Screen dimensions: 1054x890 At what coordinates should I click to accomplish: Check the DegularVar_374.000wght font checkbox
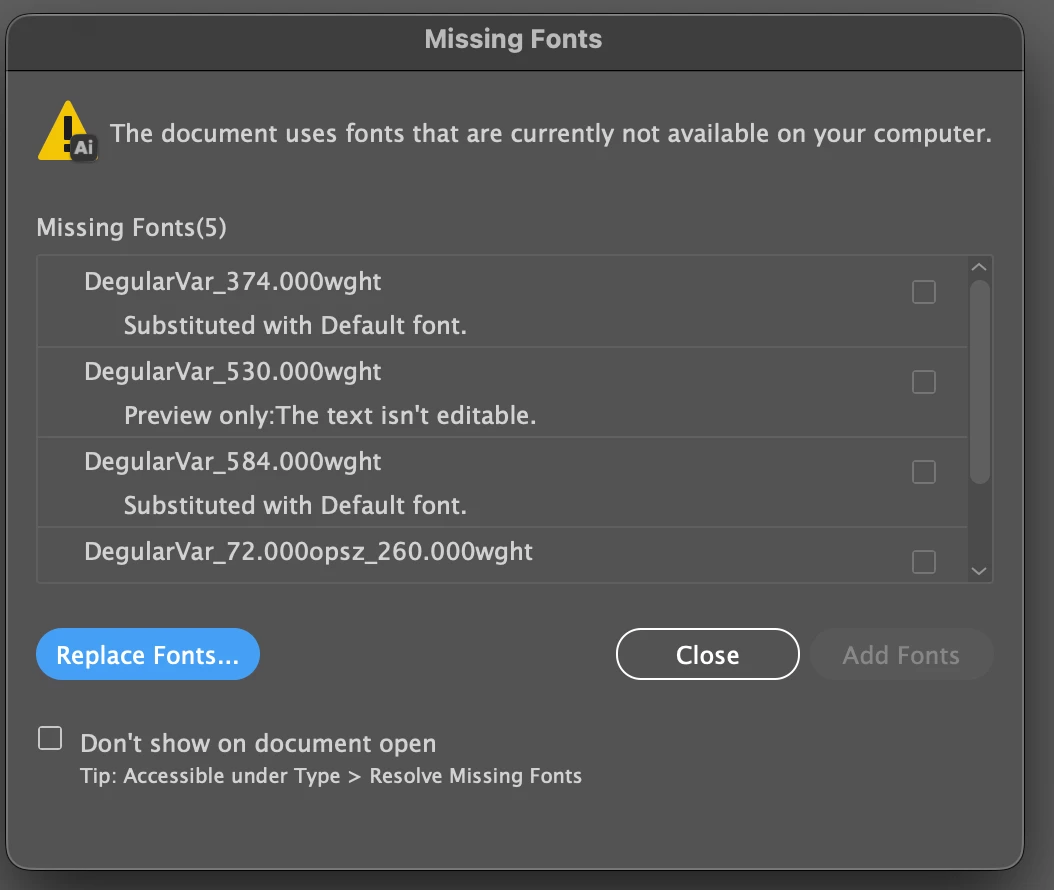(924, 292)
